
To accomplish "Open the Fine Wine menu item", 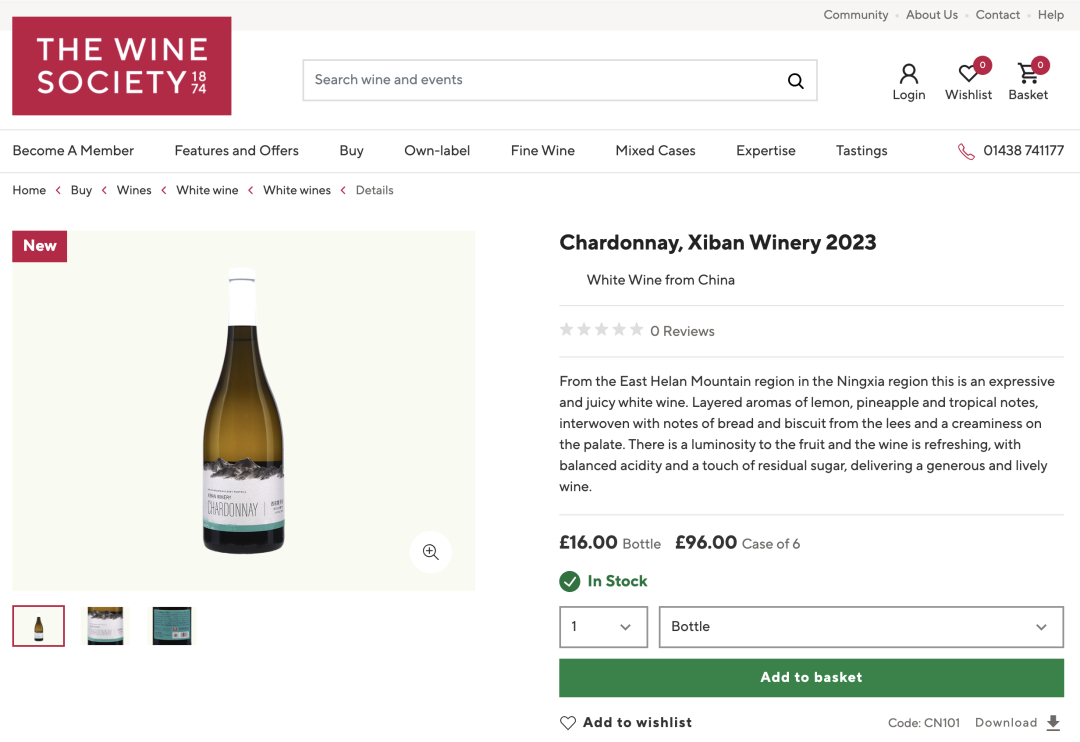I will (543, 151).
